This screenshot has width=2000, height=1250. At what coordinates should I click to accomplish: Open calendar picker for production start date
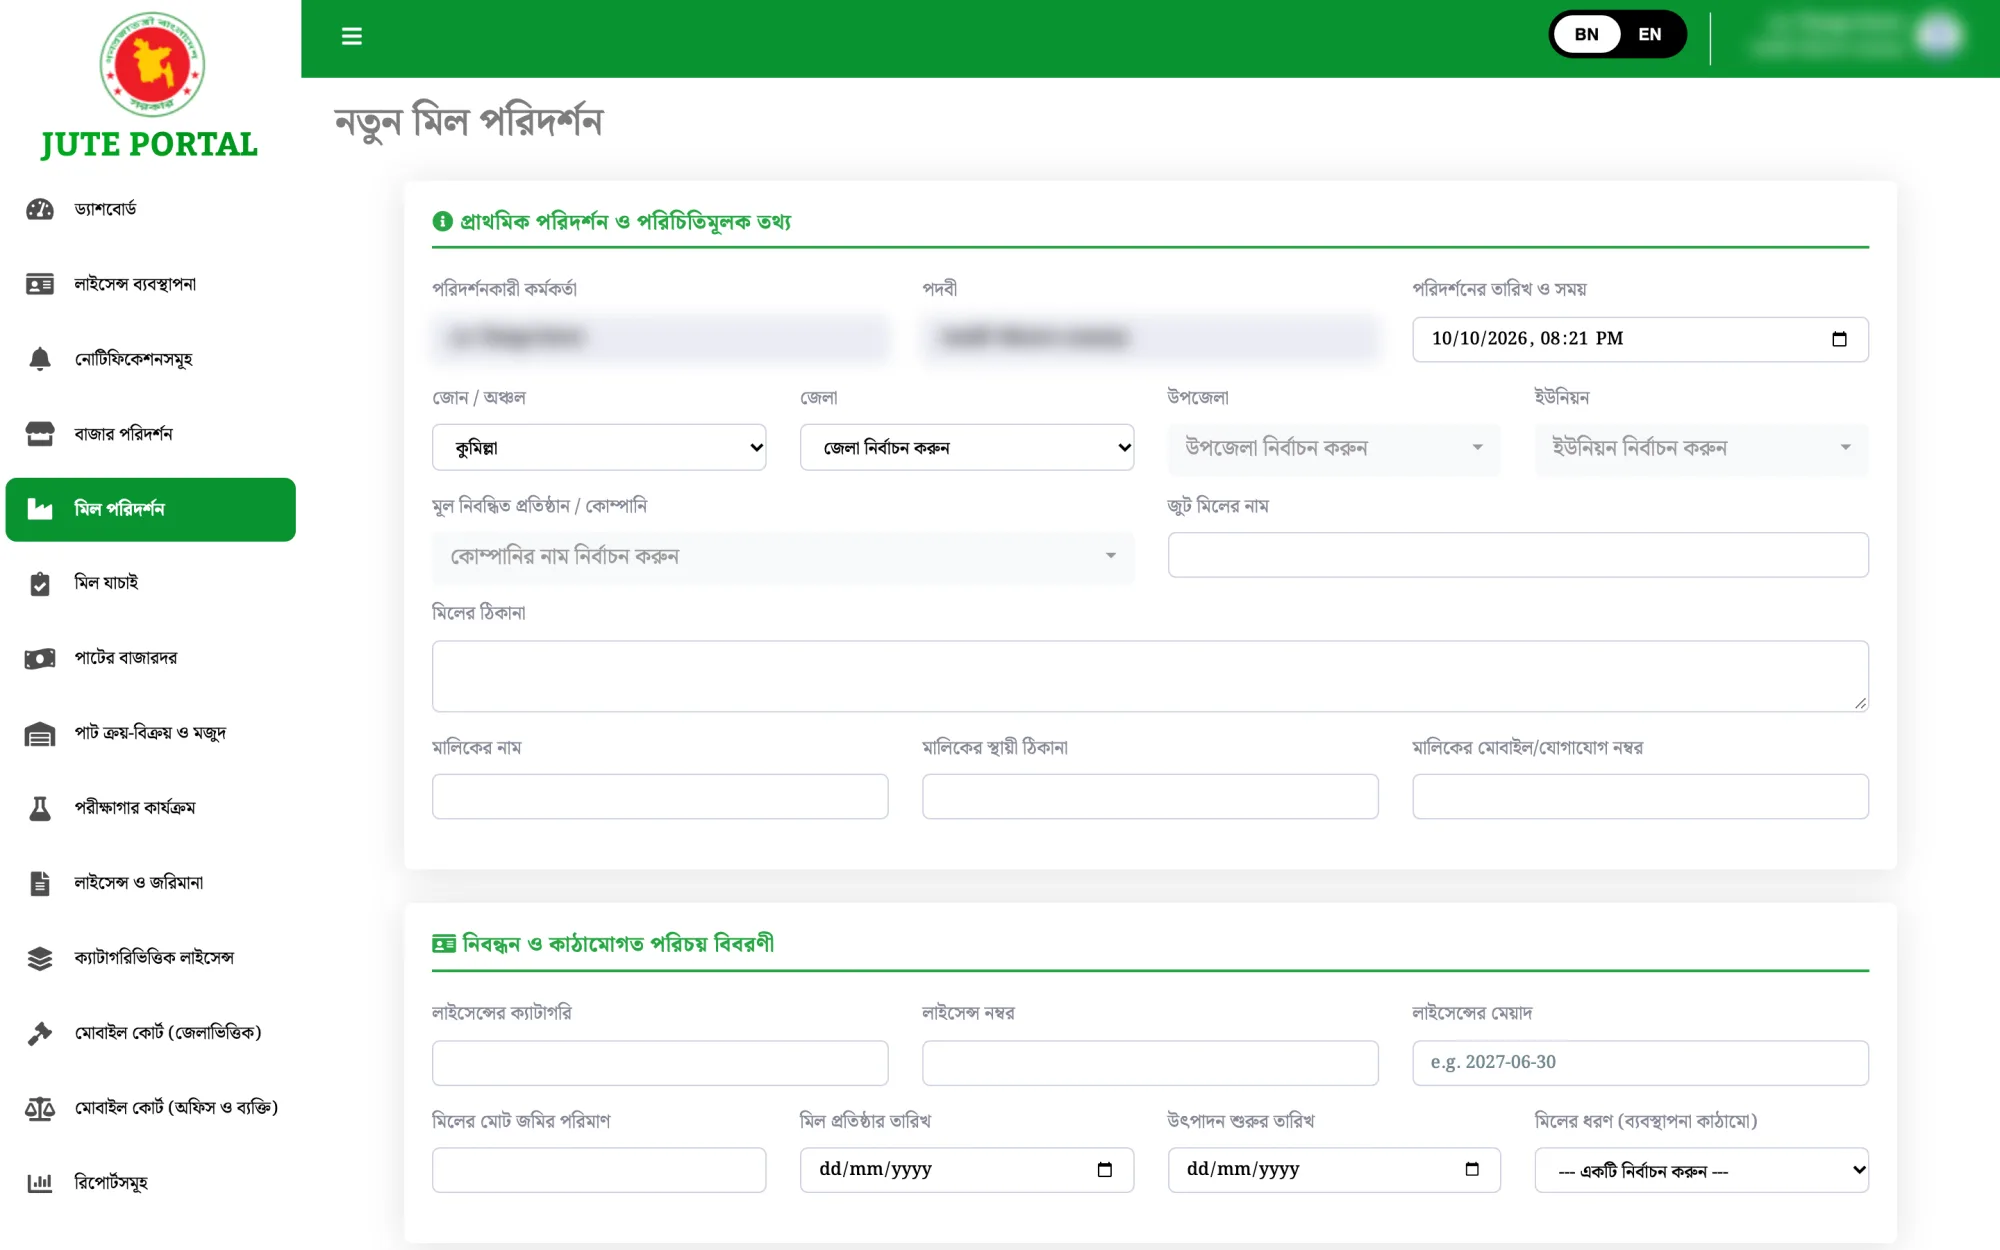(1472, 1170)
